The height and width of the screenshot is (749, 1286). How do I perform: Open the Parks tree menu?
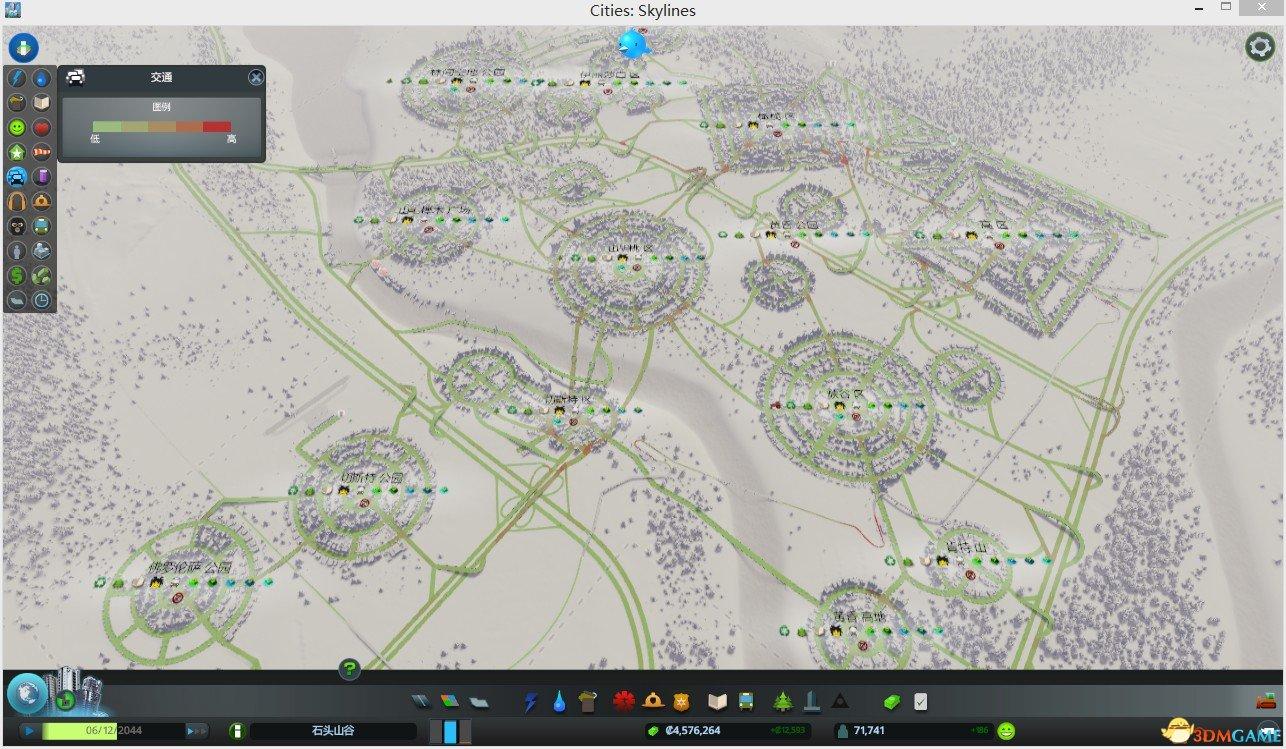pos(783,702)
